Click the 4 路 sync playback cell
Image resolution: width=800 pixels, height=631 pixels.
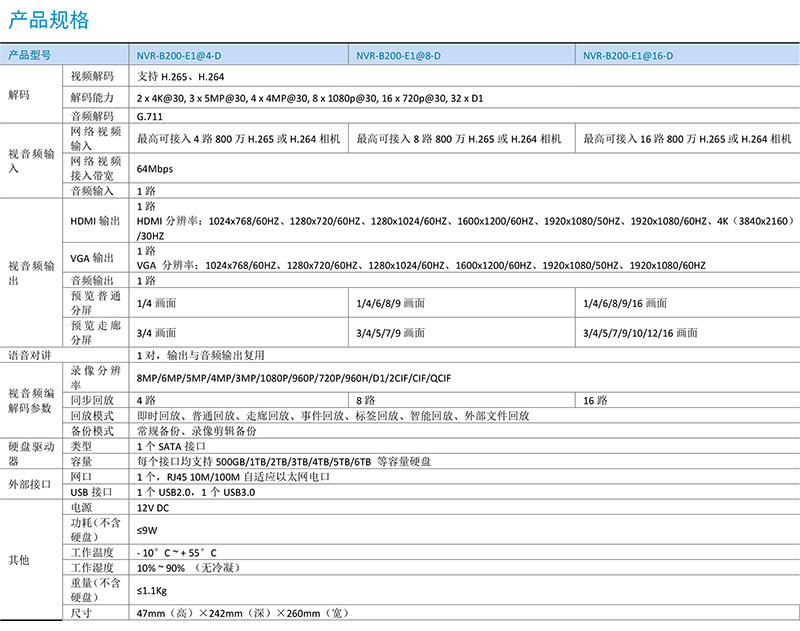click(146, 400)
